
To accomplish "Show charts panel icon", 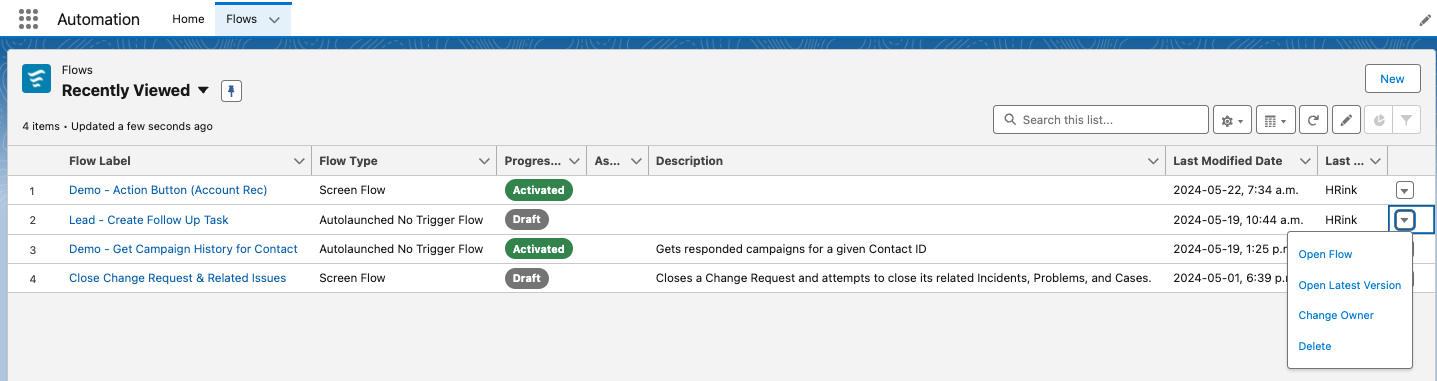I will pos(1378,120).
